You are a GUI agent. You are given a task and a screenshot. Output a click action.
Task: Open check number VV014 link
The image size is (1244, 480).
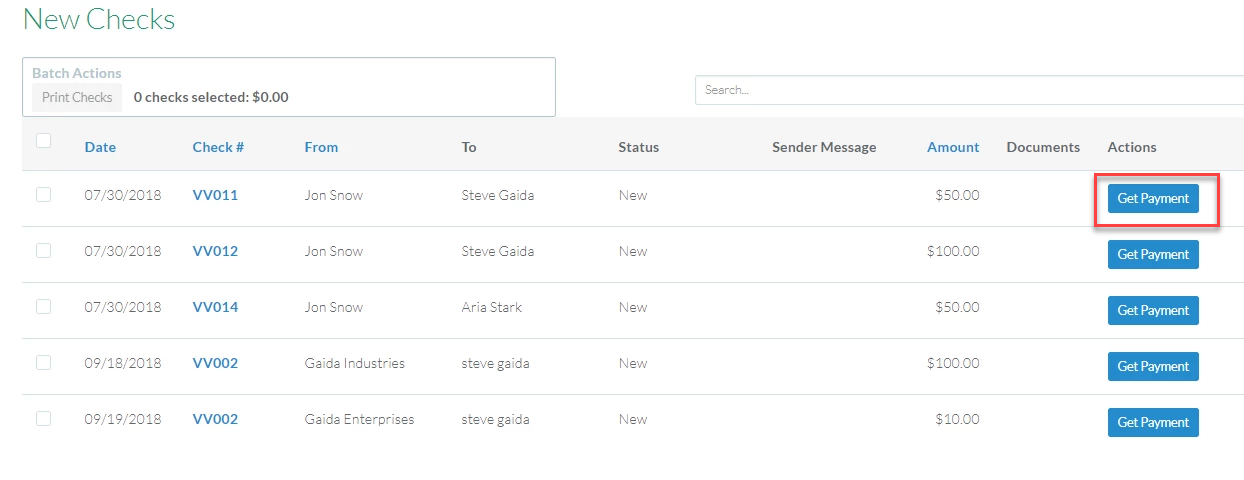[215, 307]
